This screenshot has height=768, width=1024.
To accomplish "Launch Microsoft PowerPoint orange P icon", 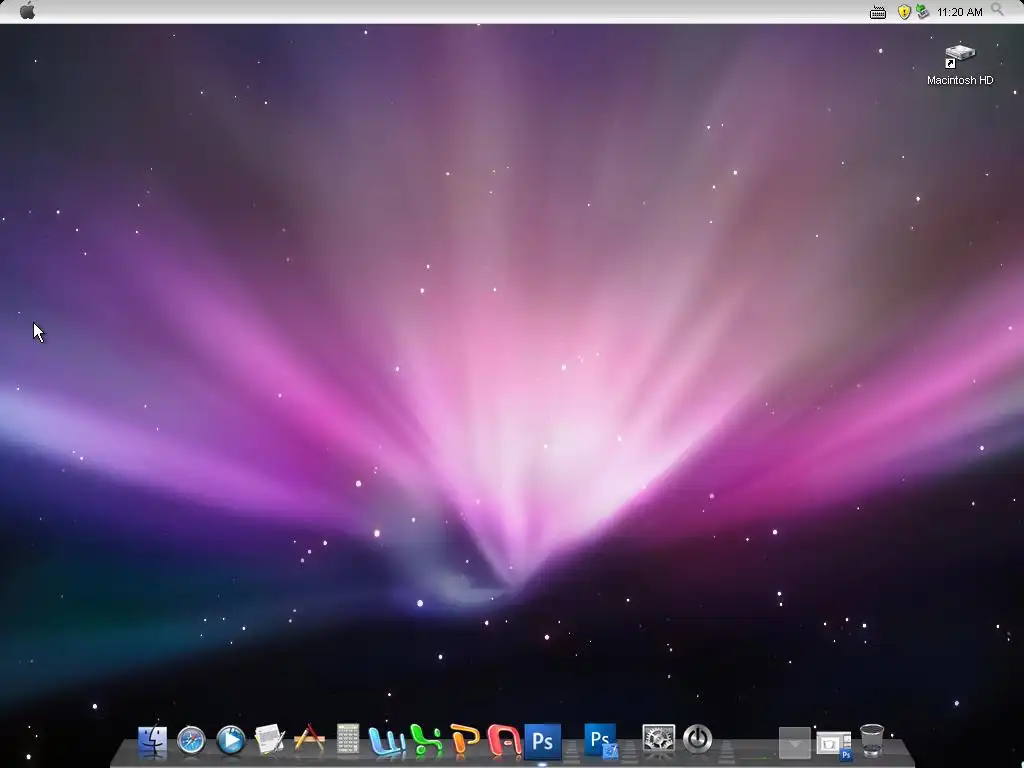I will click(x=465, y=740).
